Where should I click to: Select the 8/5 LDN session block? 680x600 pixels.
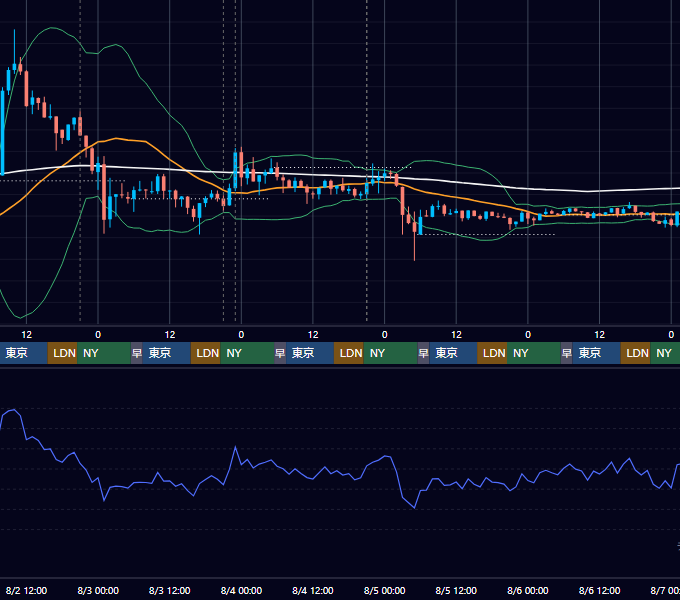click(492, 353)
